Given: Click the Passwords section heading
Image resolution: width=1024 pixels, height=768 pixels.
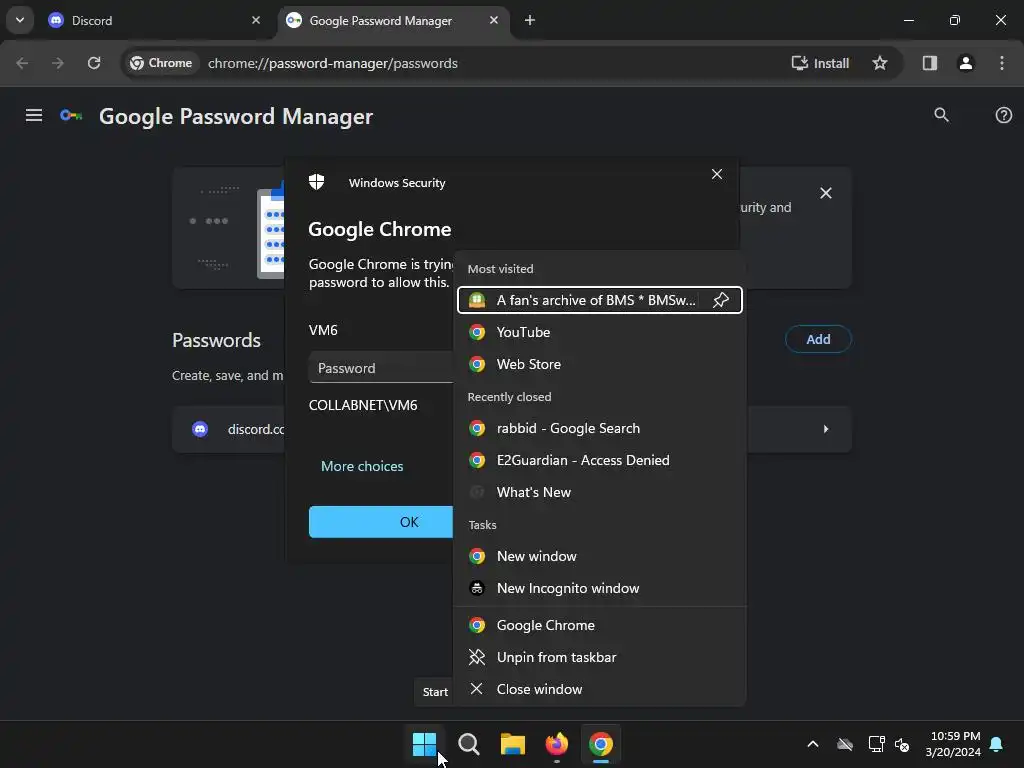Looking at the screenshot, I should 216,340.
